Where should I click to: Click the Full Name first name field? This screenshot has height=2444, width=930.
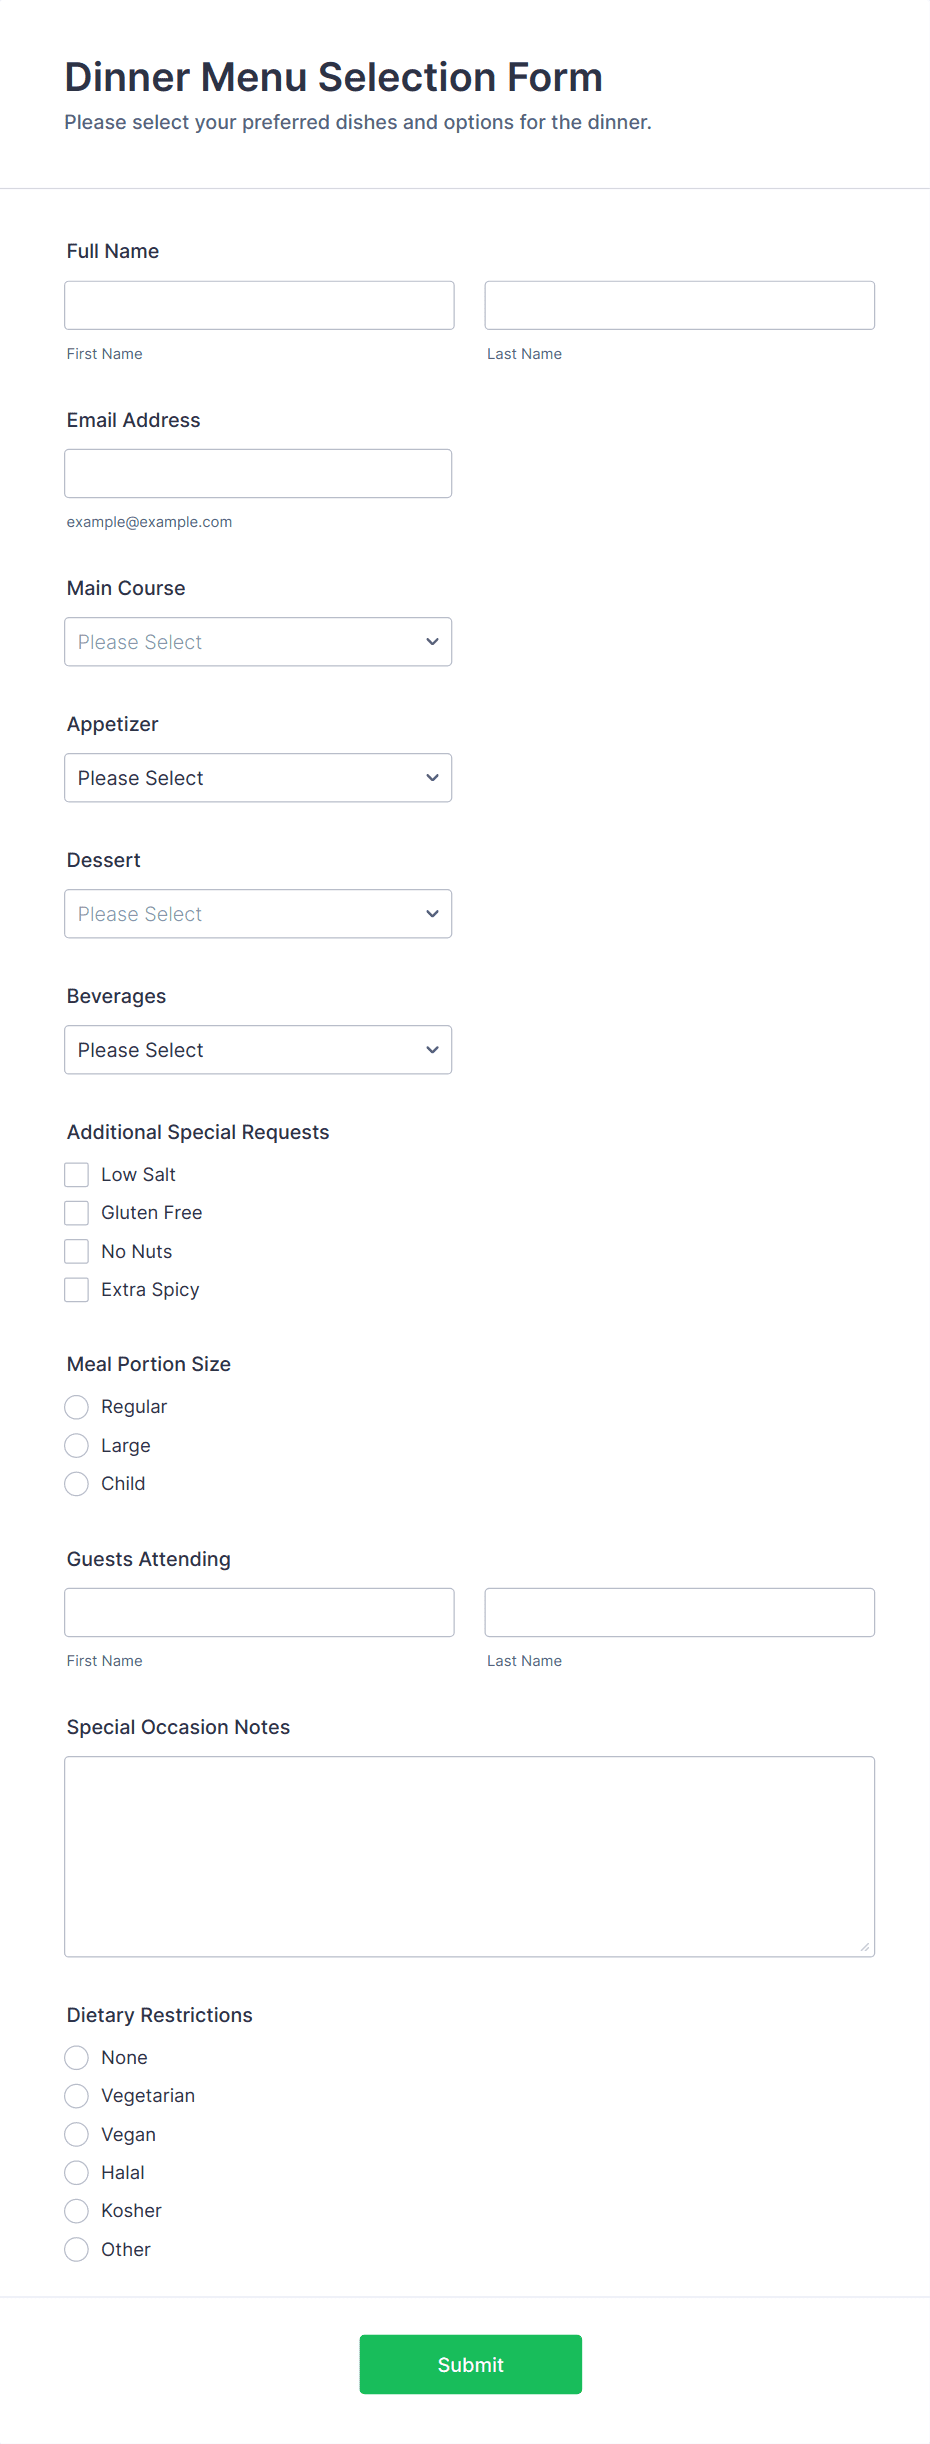(259, 306)
